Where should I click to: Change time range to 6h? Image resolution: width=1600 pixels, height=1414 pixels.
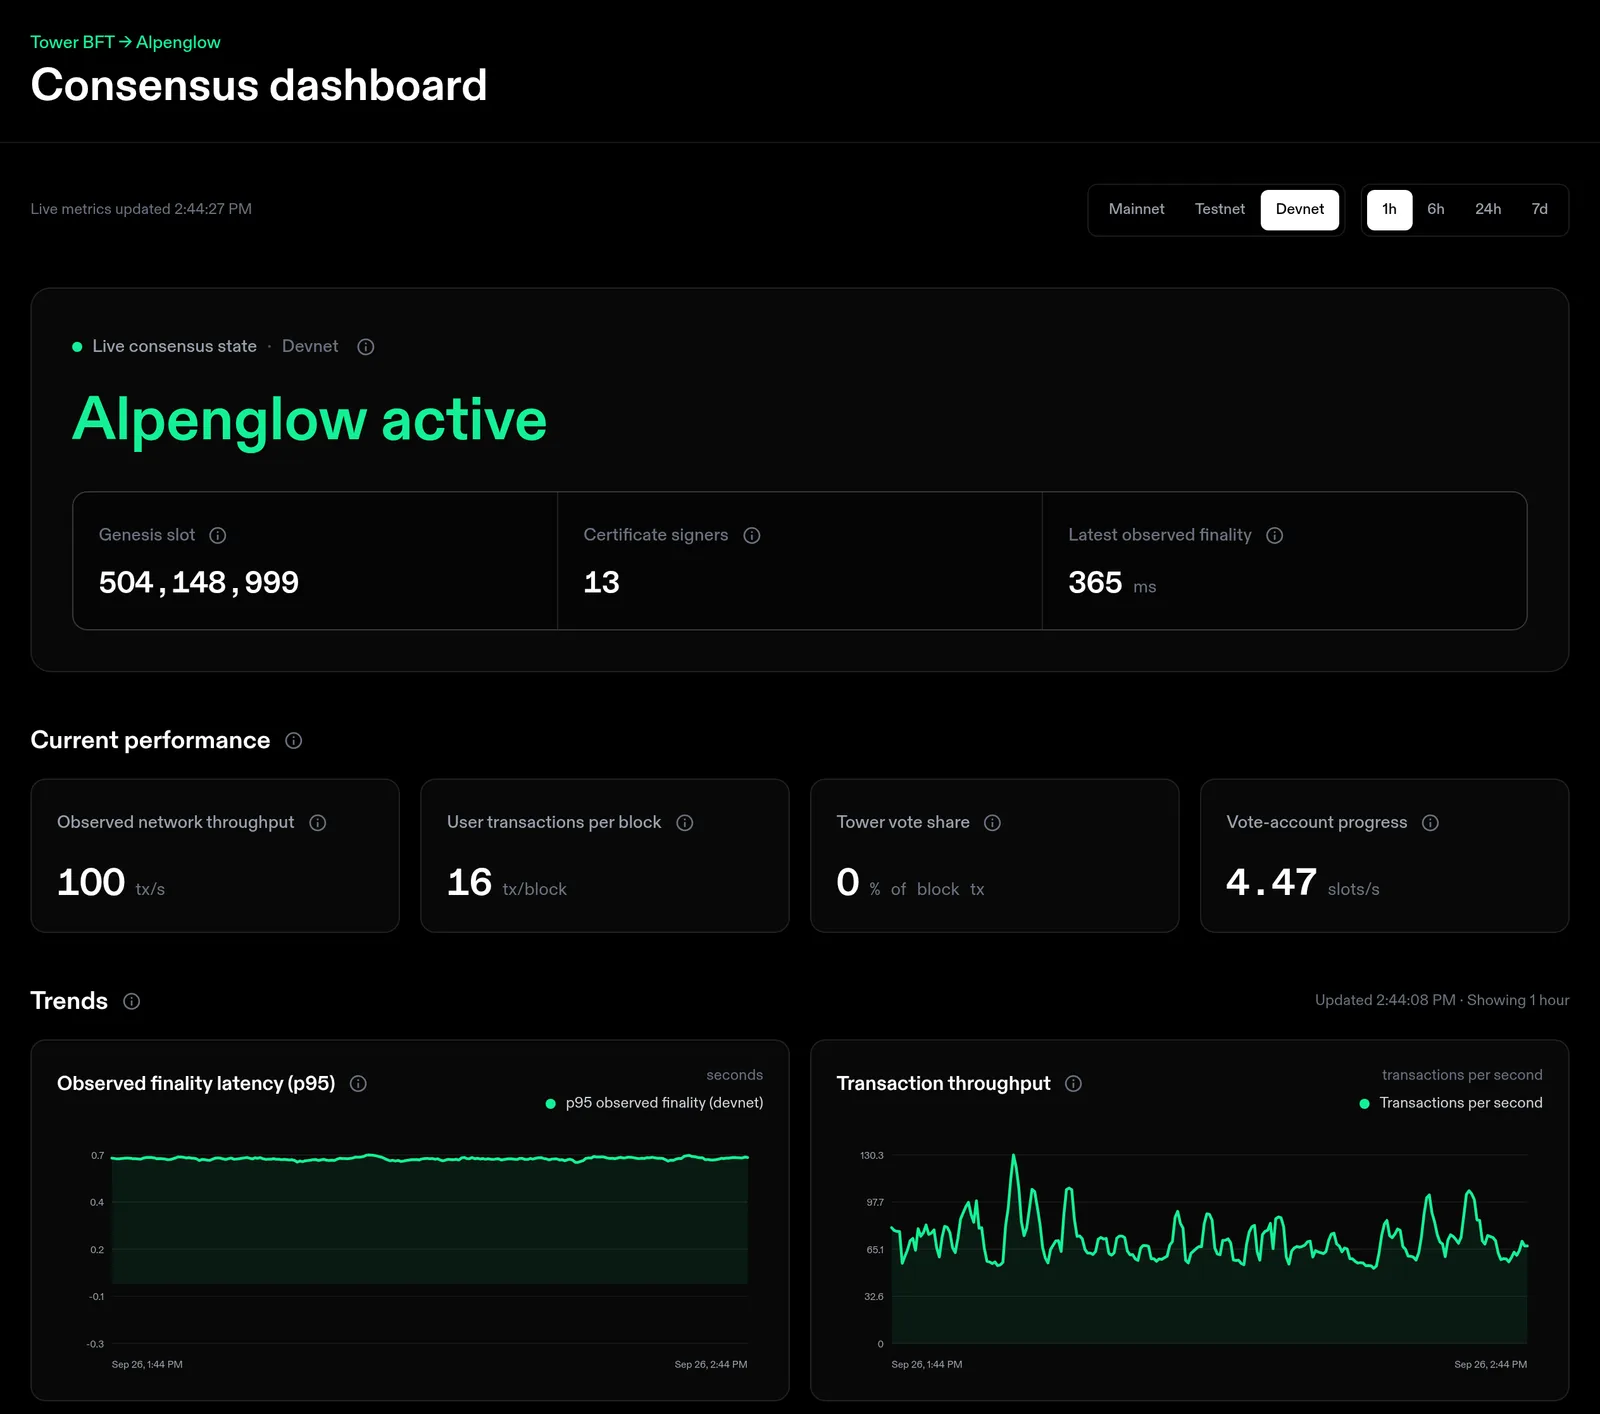1436,210
